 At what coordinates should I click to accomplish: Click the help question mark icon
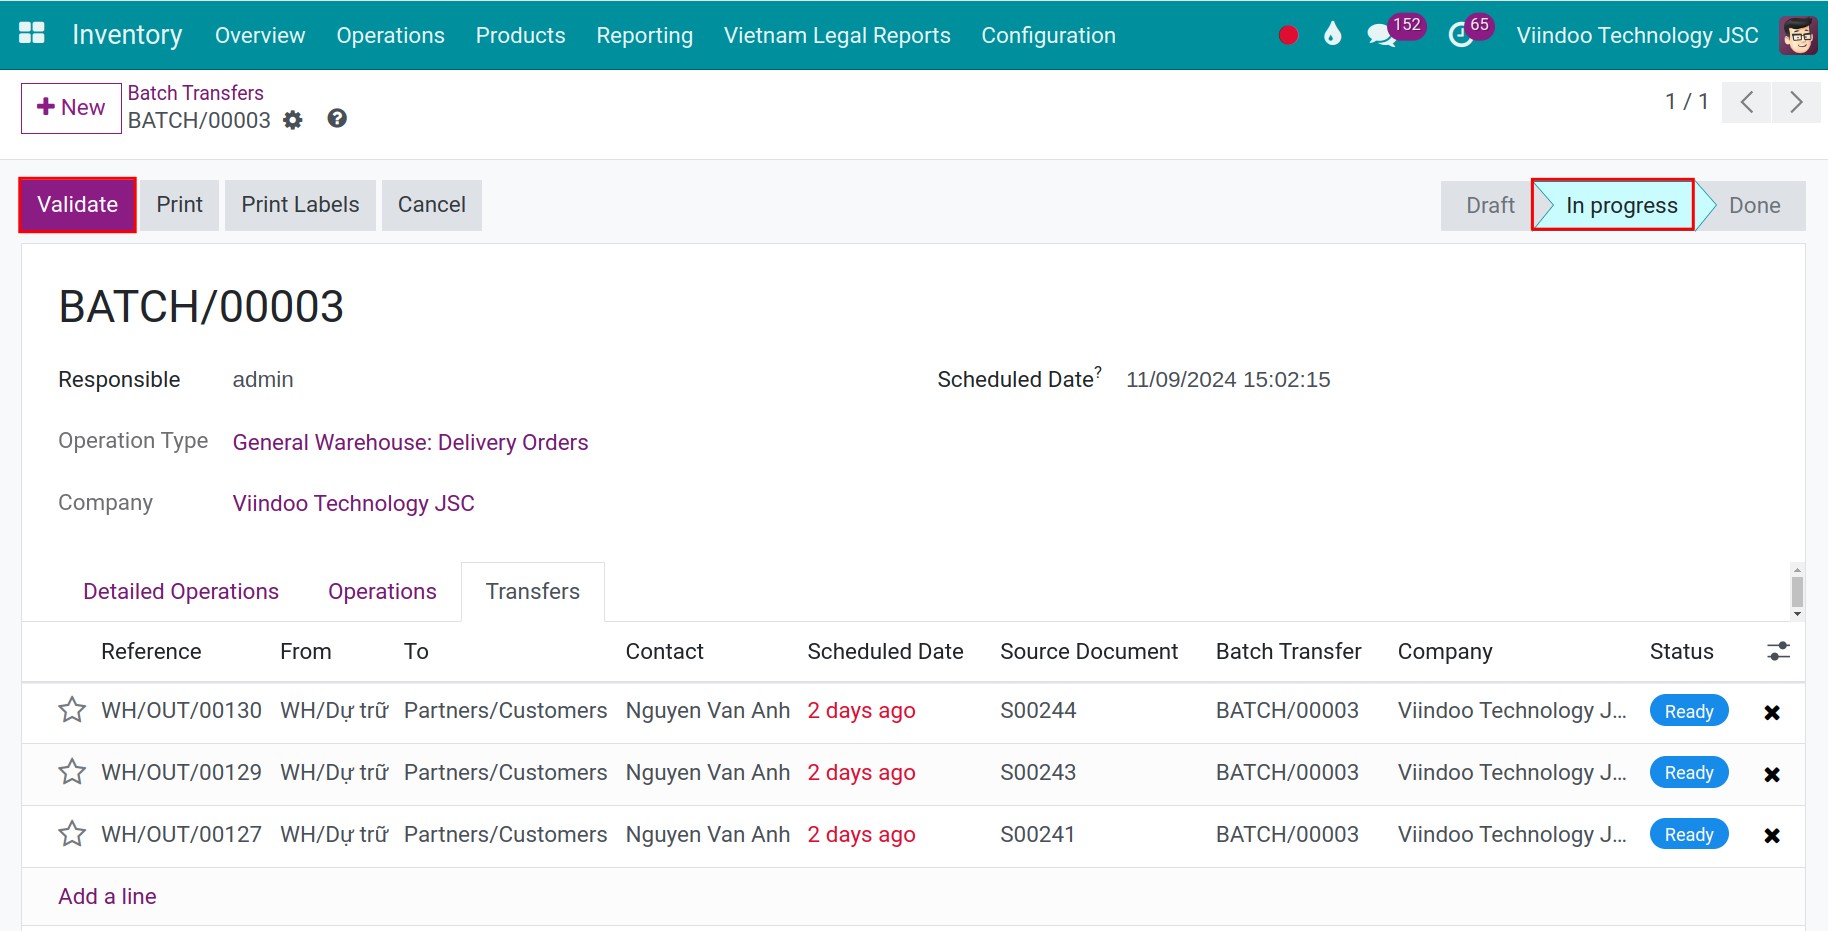click(337, 118)
